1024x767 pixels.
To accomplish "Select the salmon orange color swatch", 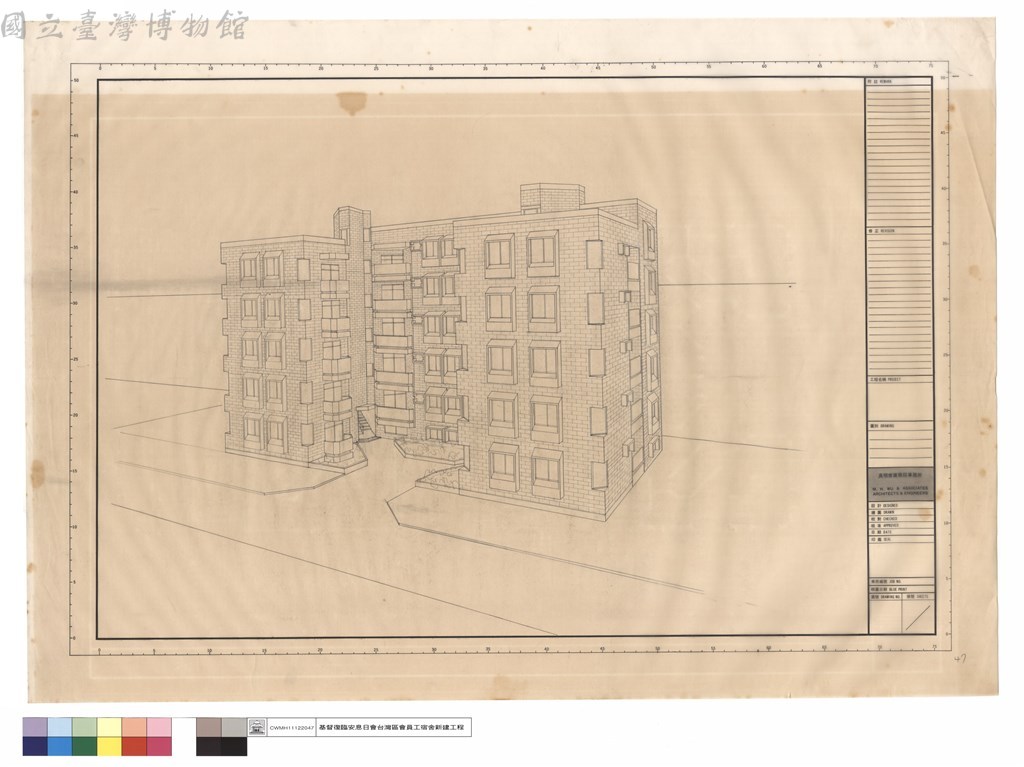I will coord(134,728).
